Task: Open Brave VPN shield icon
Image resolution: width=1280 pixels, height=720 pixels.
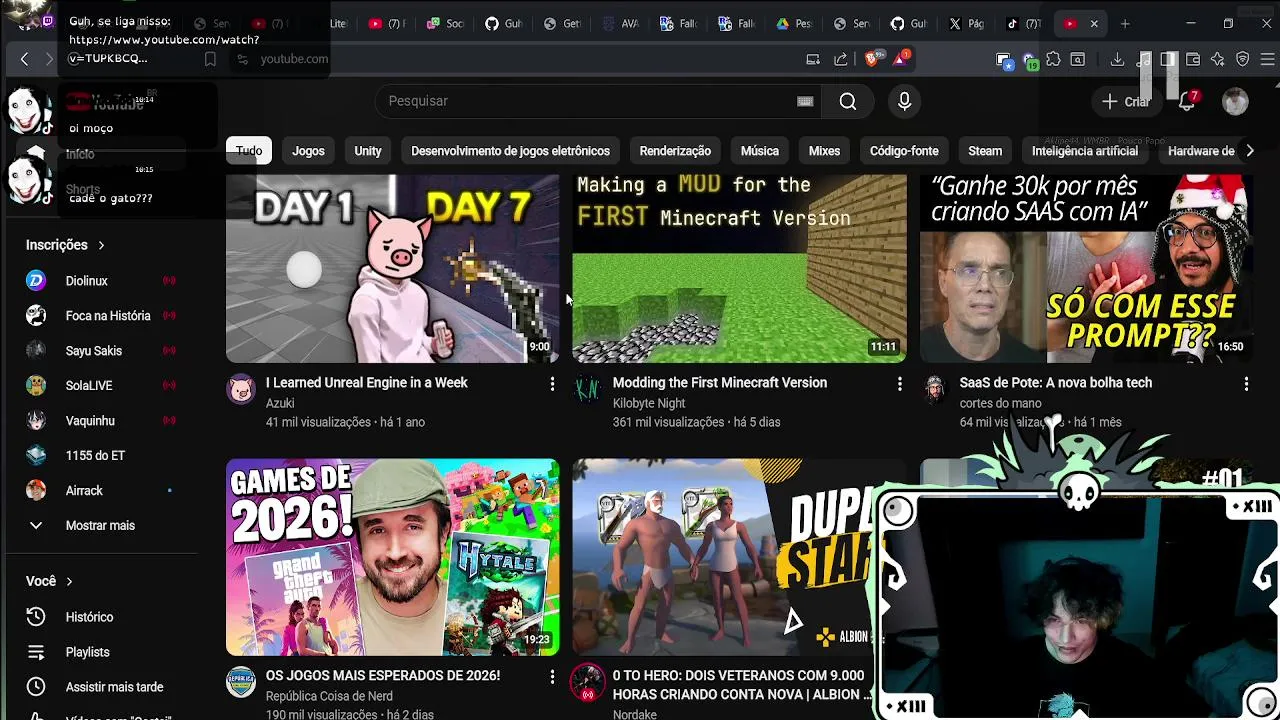Action: coord(1242,59)
